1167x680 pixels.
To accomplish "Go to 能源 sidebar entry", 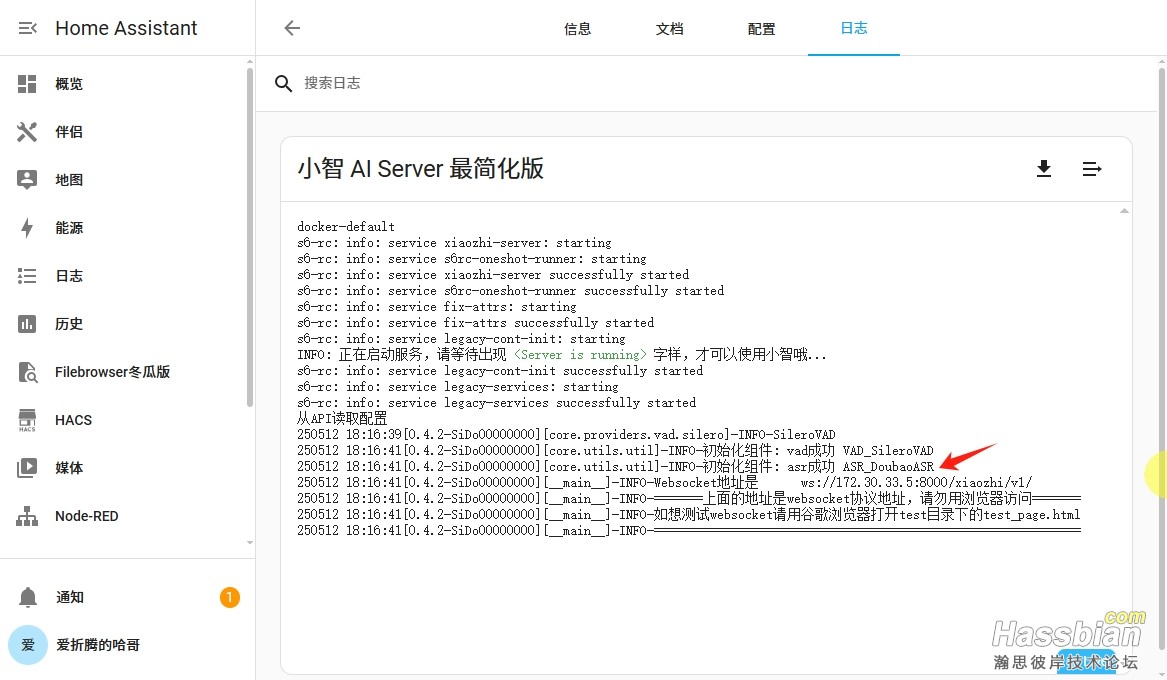I will [124, 228].
